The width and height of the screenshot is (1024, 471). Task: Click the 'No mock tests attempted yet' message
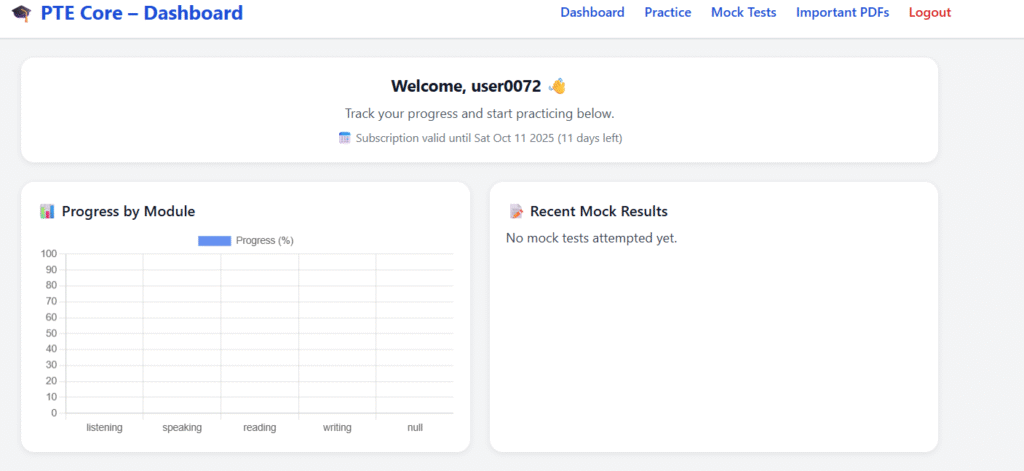pyautogui.click(x=591, y=238)
